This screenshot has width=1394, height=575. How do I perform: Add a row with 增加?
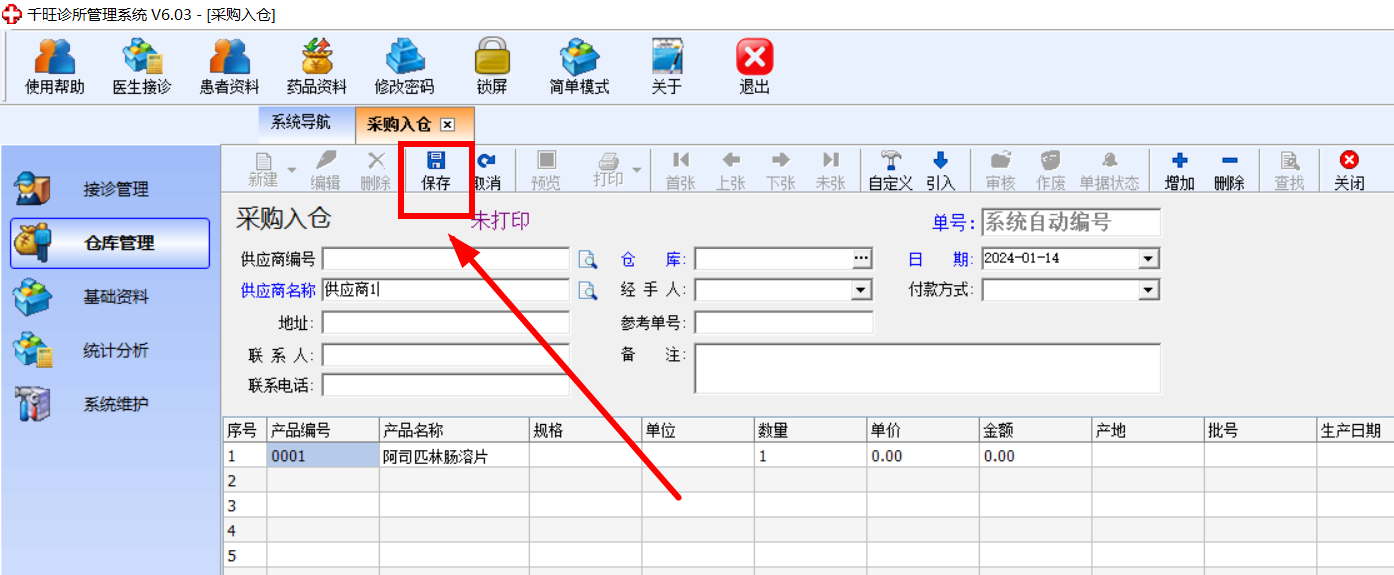point(1180,170)
